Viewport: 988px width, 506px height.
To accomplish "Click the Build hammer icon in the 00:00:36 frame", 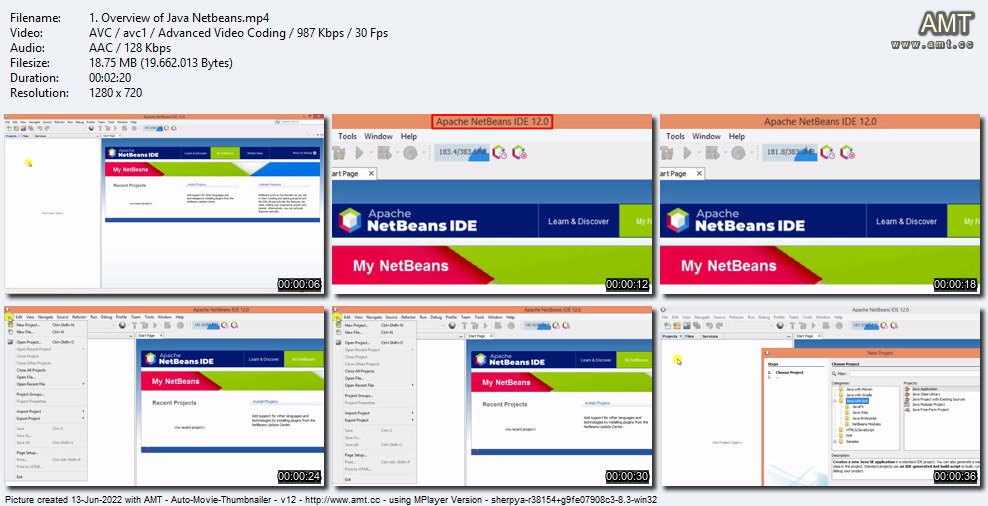I will click(x=792, y=325).
